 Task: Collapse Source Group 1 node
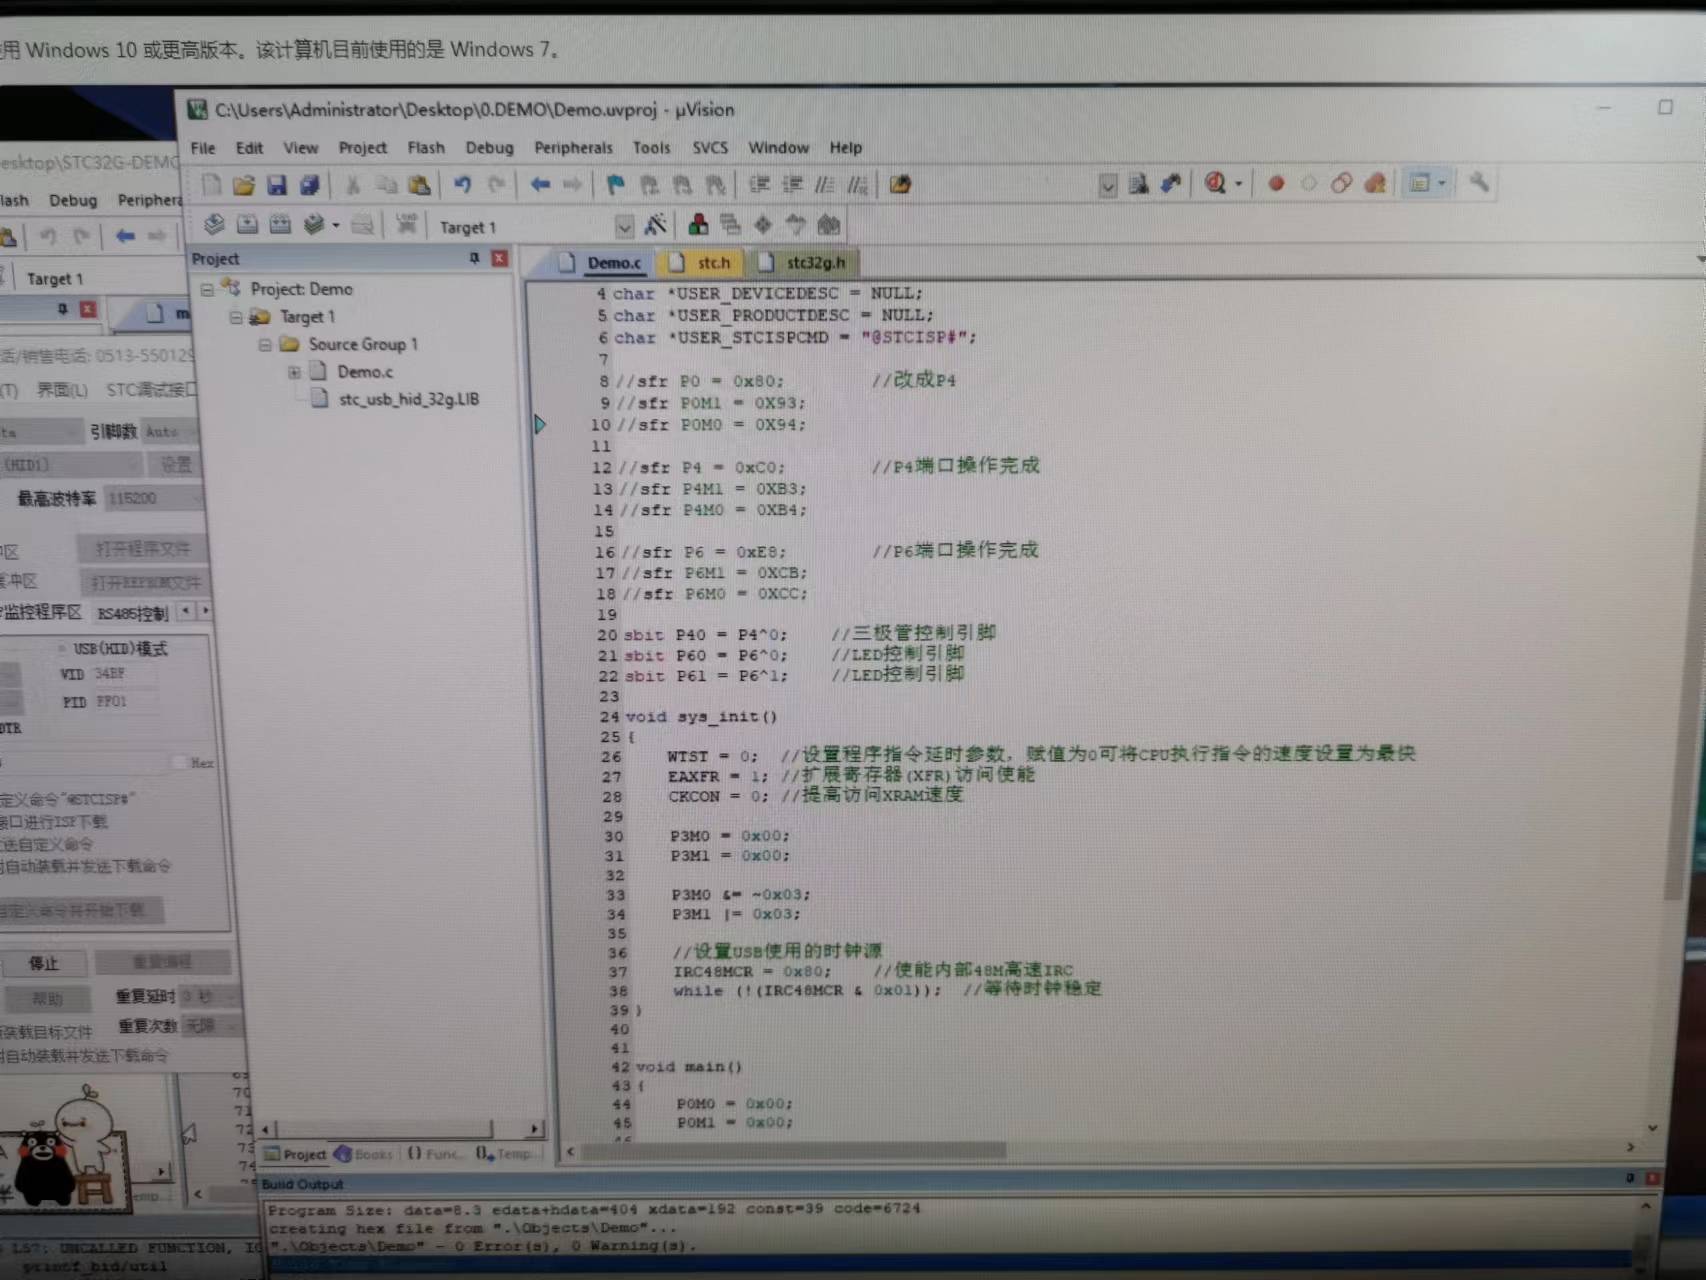265,345
